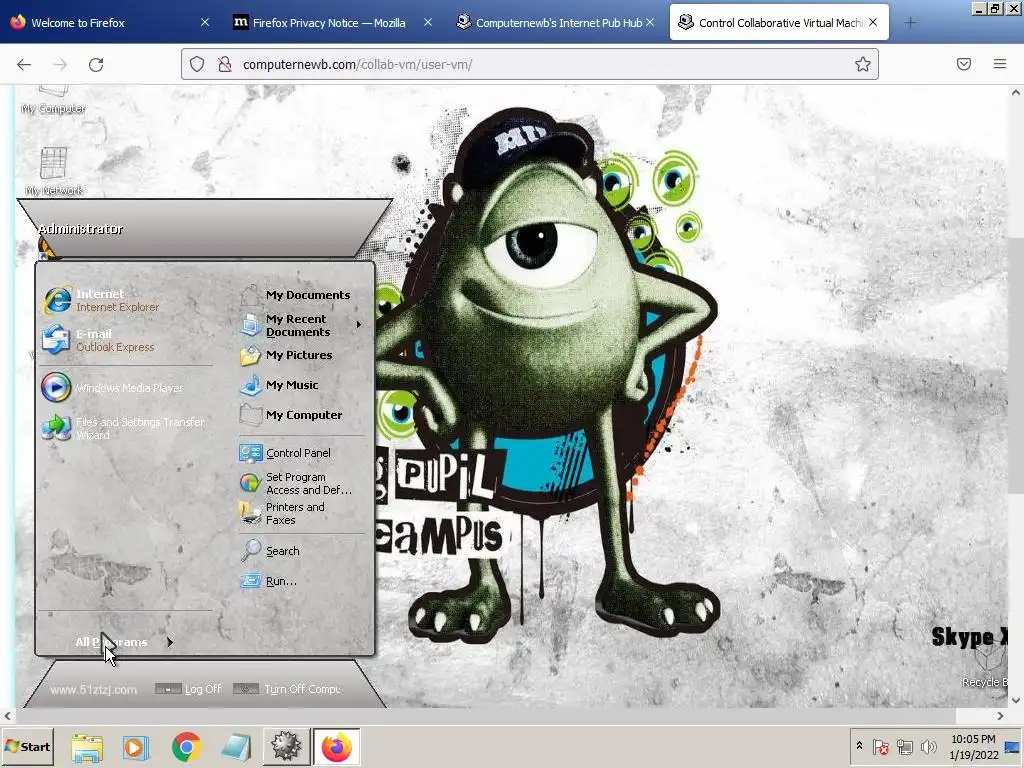Viewport: 1024px width, 768px height.
Task: Expand All Programs menu
Action: click(x=124, y=642)
